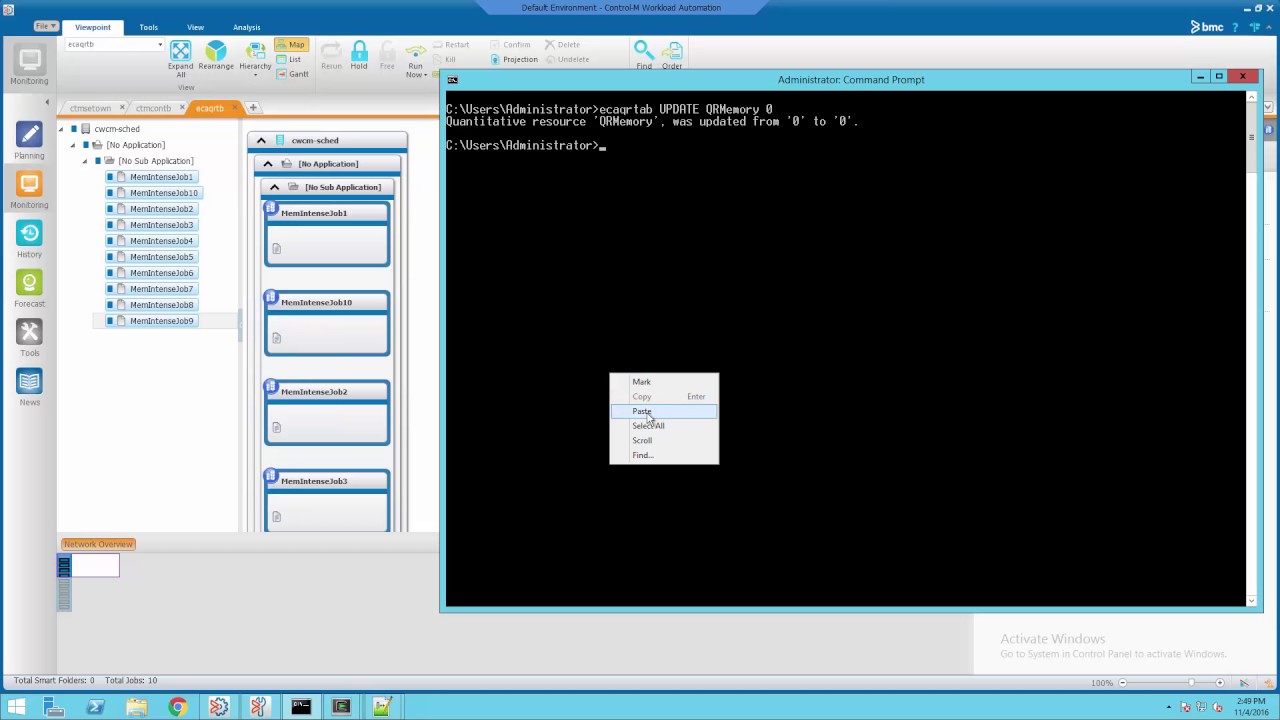Click the Free unlock icon
1280x720 pixels.
pyautogui.click(x=387, y=51)
